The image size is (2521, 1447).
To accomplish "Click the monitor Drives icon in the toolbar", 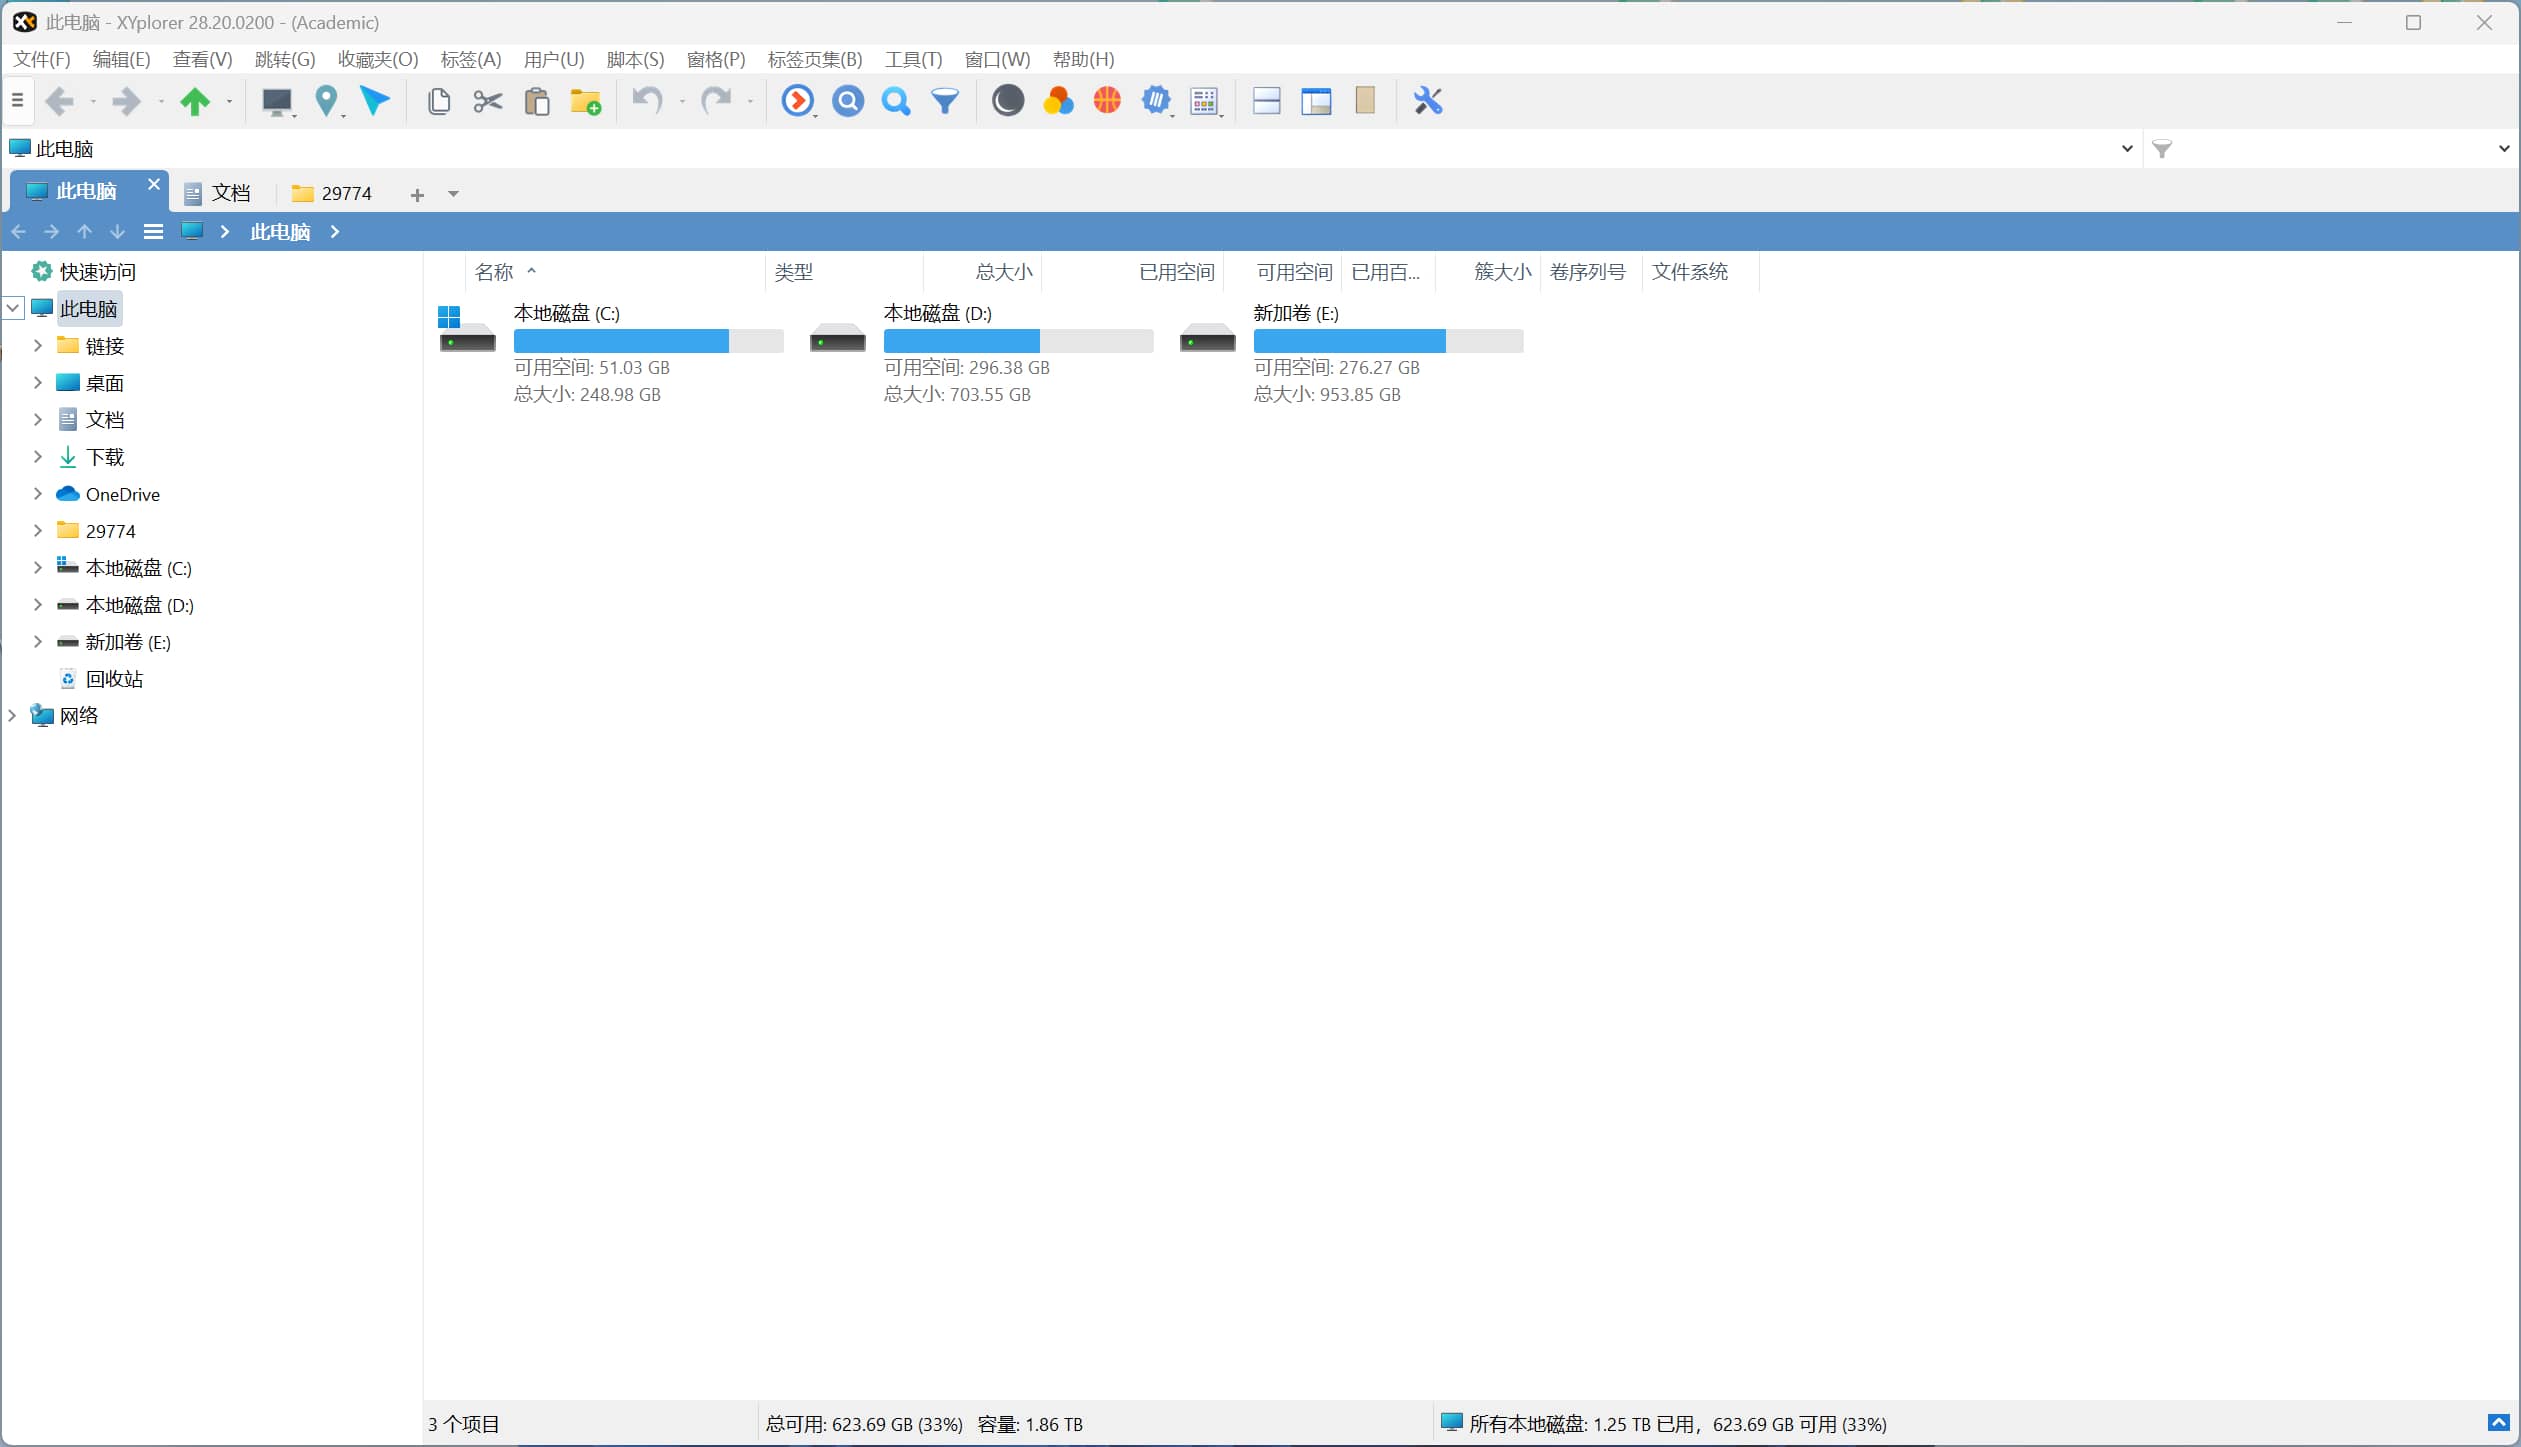I will click(276, 101).
